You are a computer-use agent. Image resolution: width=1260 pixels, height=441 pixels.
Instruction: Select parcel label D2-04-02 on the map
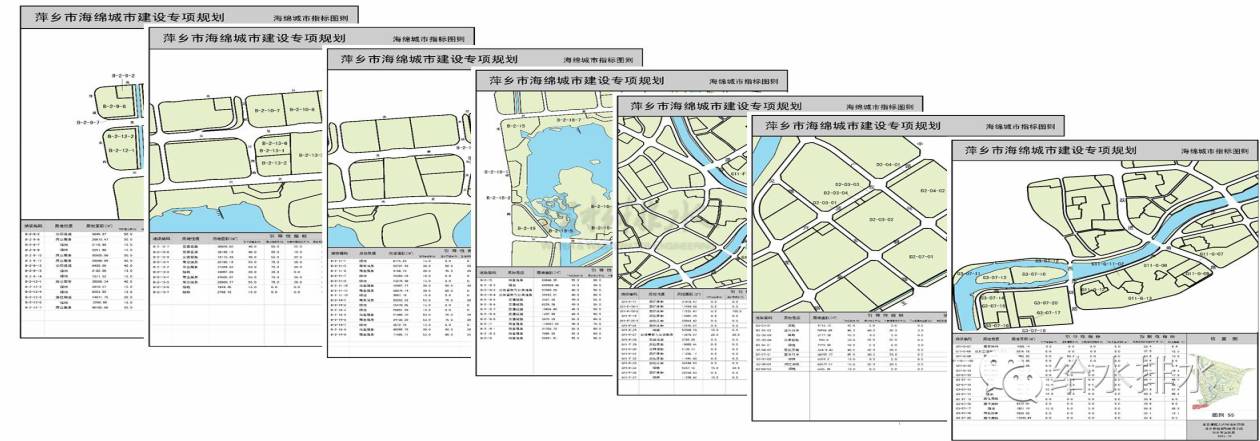(933, 190)
